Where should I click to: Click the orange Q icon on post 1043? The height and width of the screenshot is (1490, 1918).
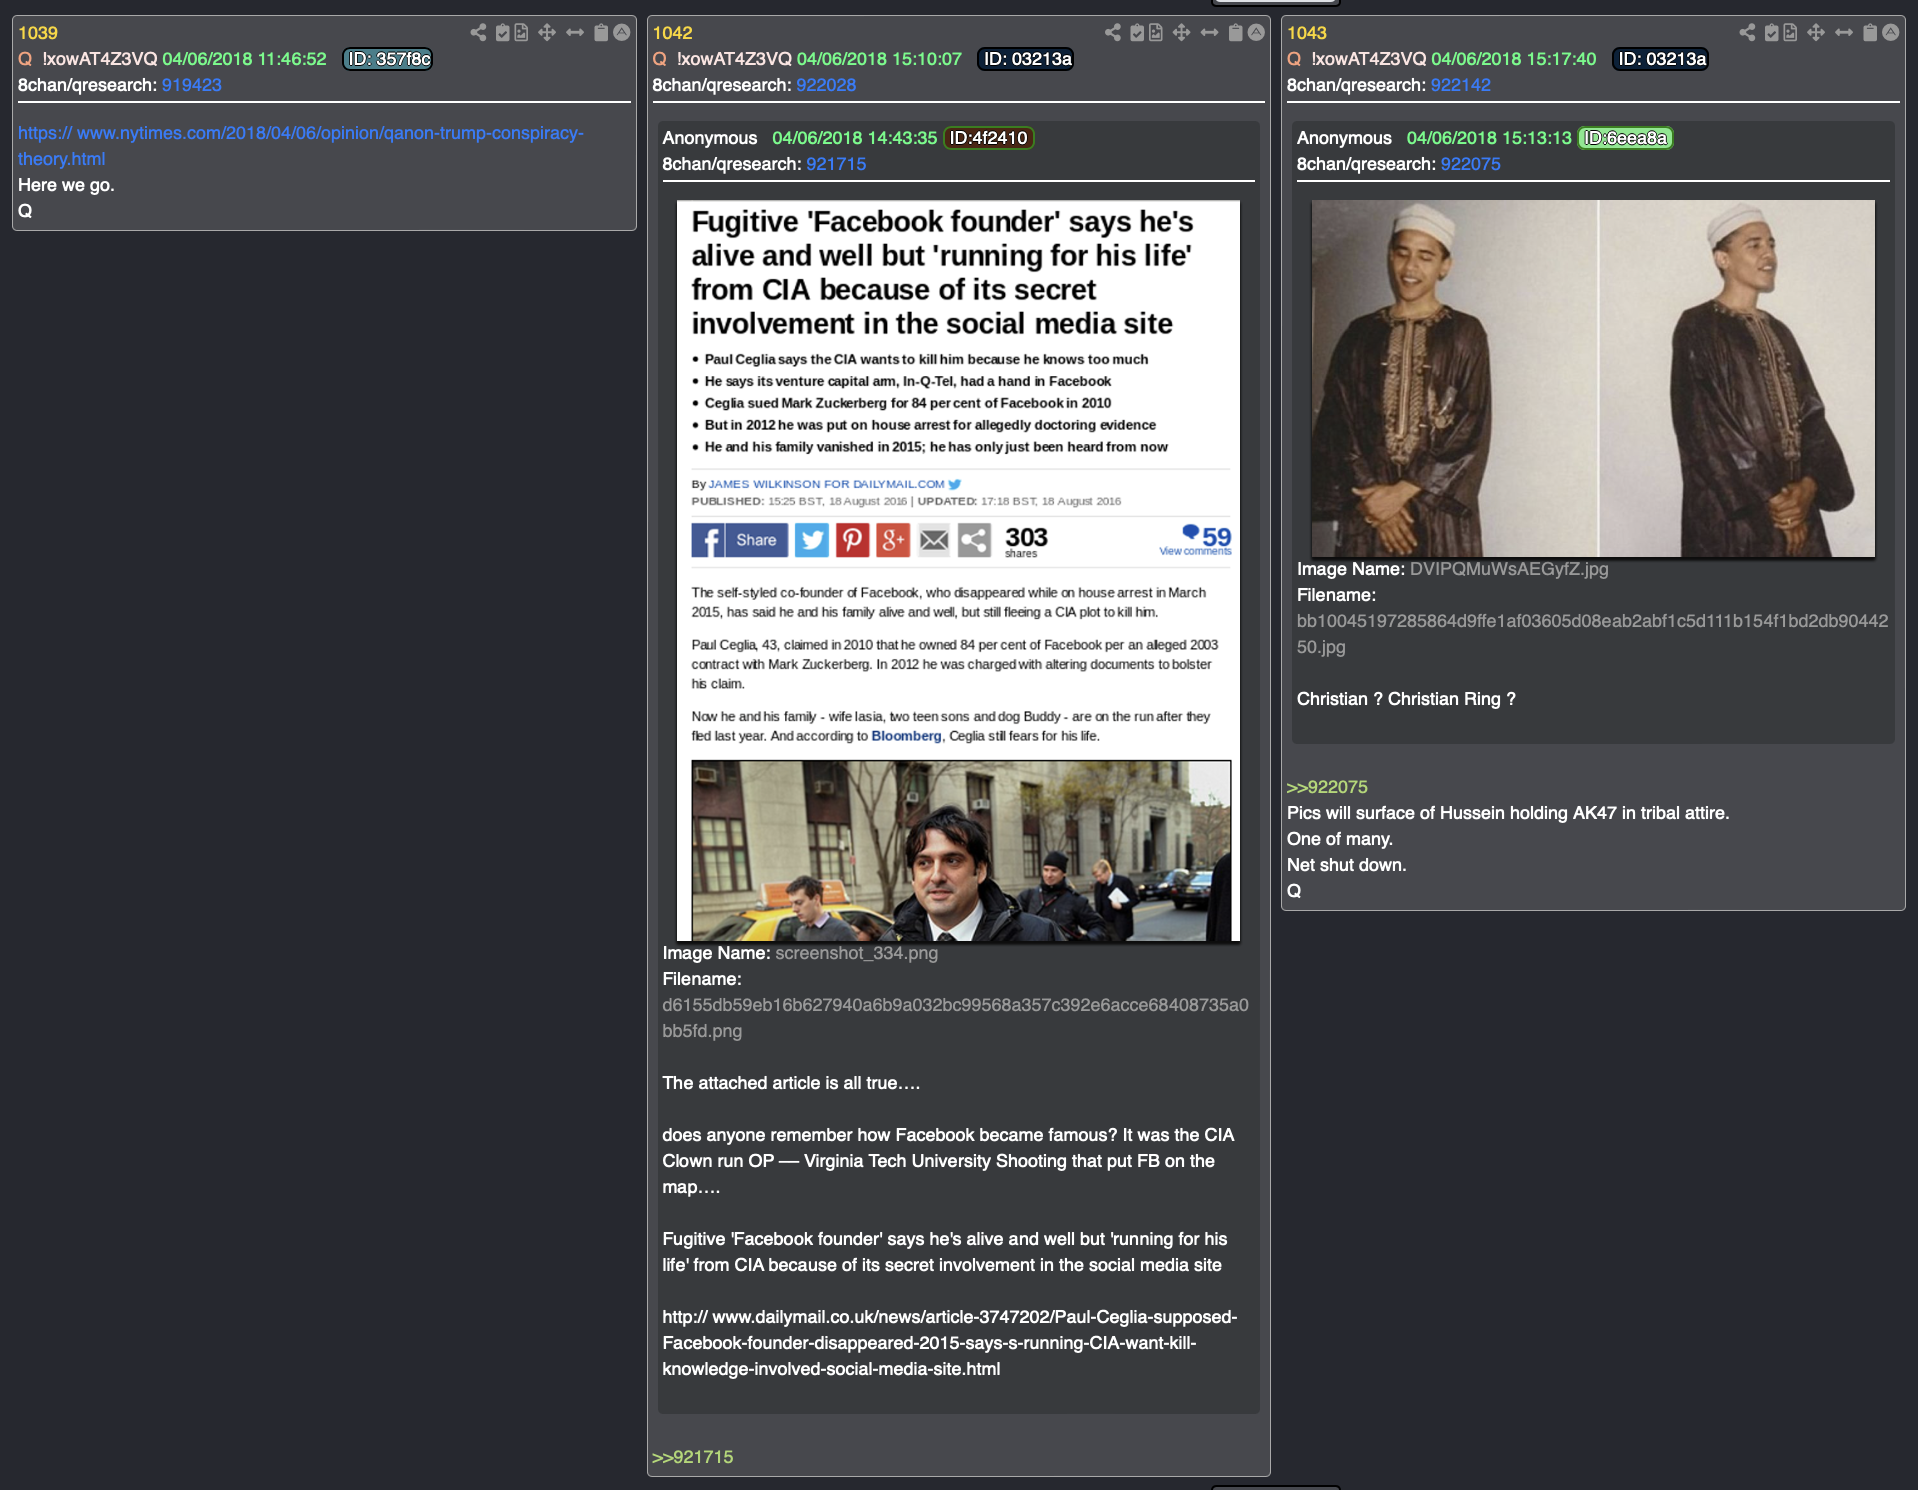[x=1294, y=59]
